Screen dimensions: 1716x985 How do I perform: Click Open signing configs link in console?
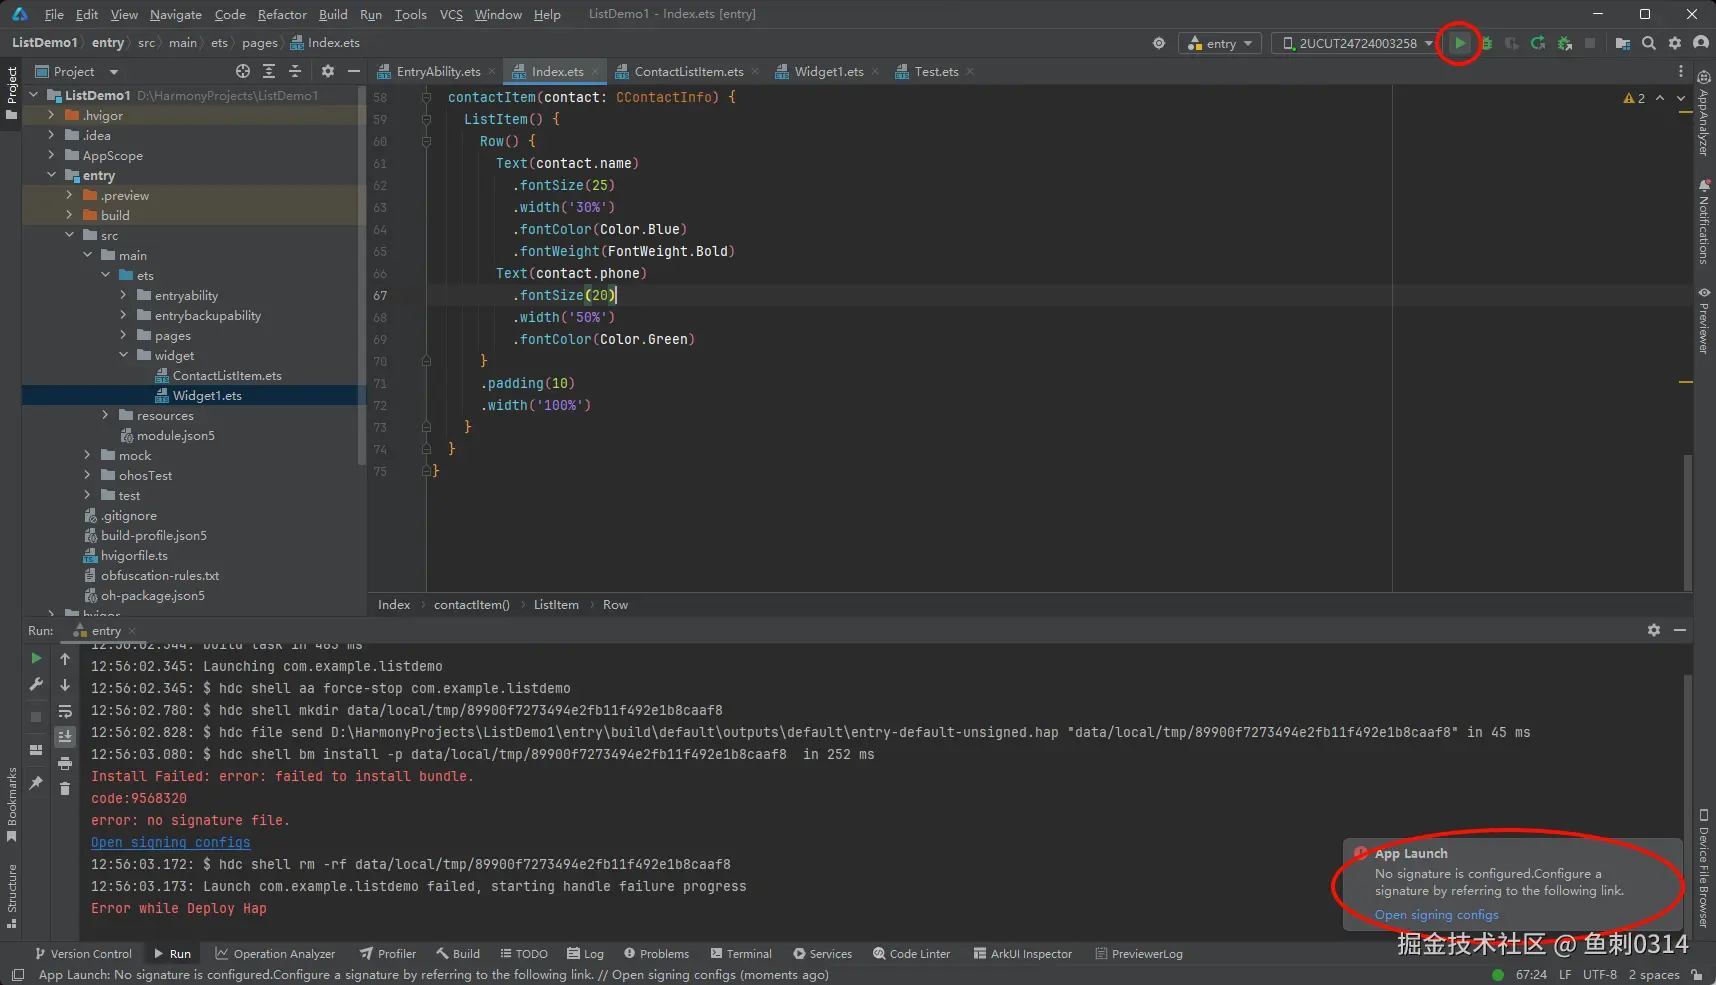point(170,842)
